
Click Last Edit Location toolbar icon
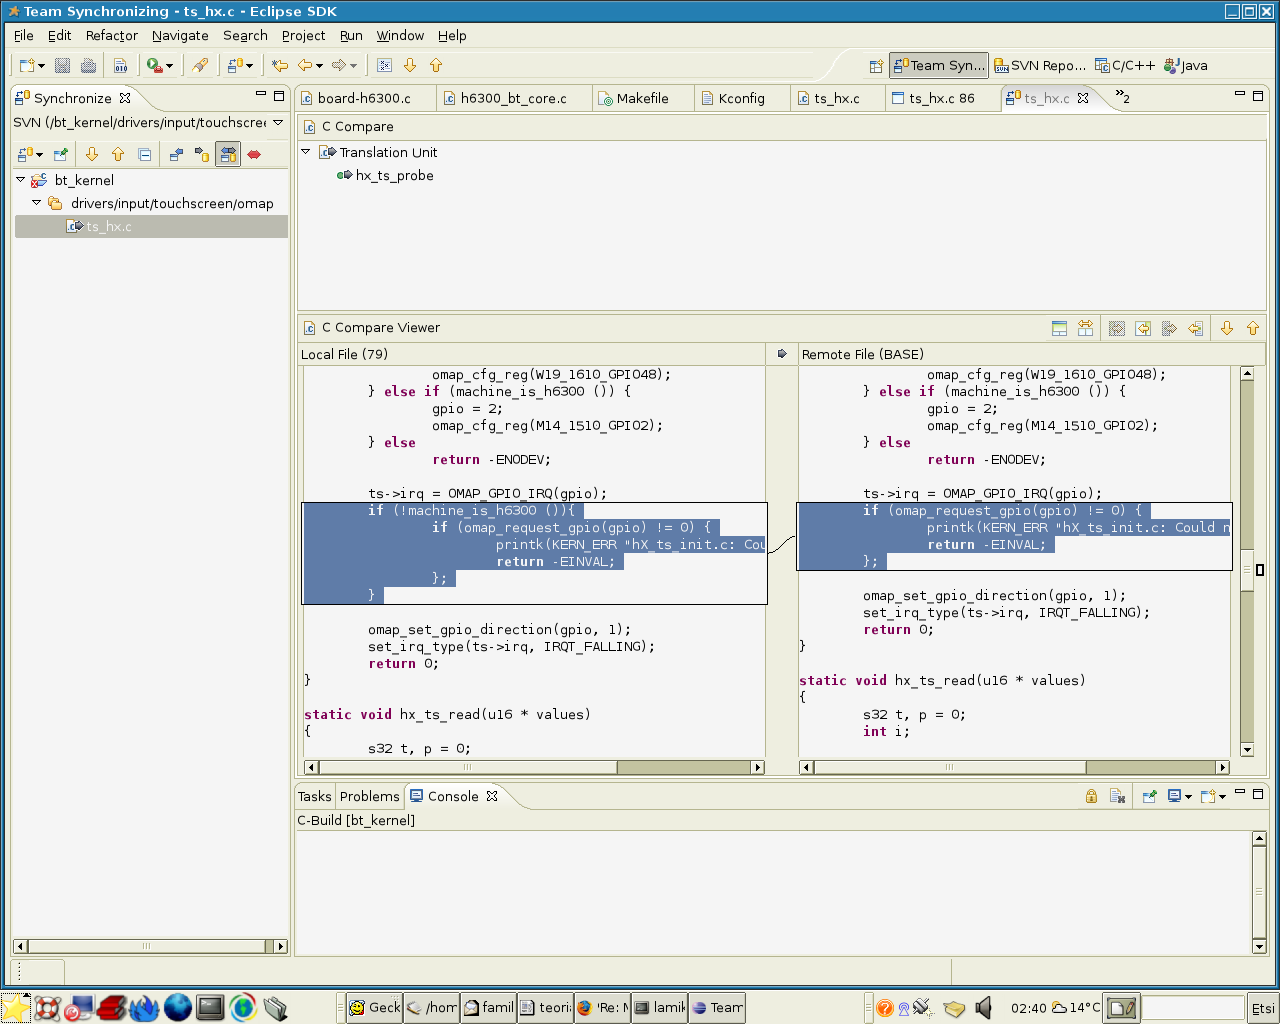pyautogui.click(x=280, y=65)
